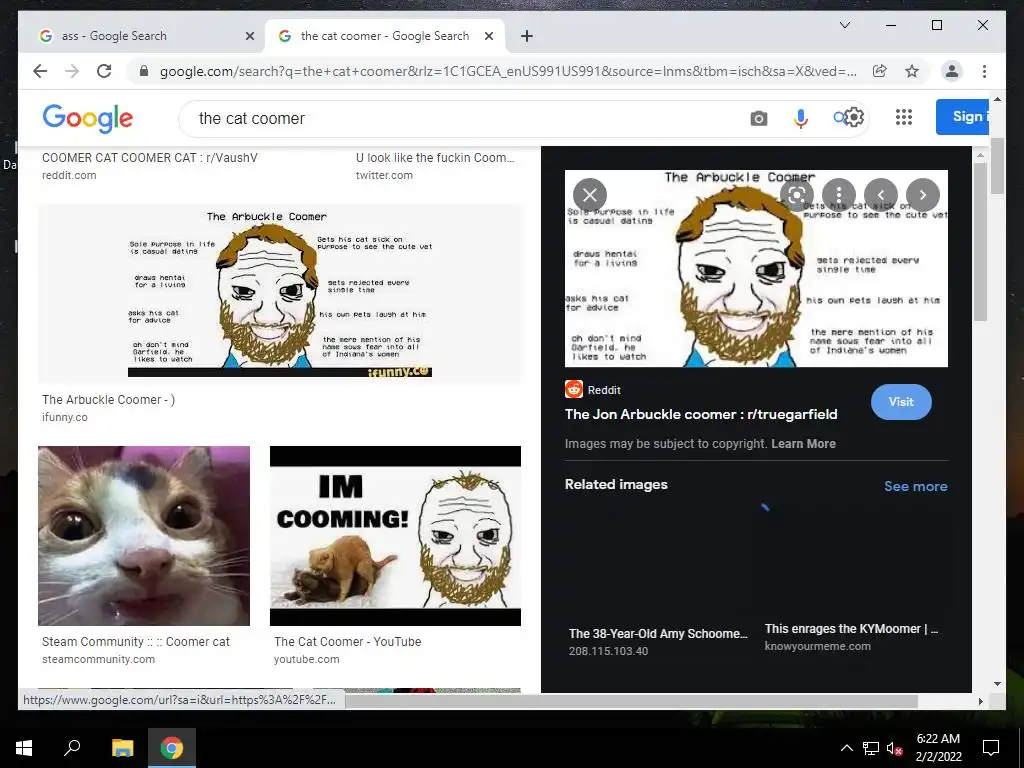Click 'COOMER CAT COOMER CAT : r/VaushV' result

[x=150, y=157]
